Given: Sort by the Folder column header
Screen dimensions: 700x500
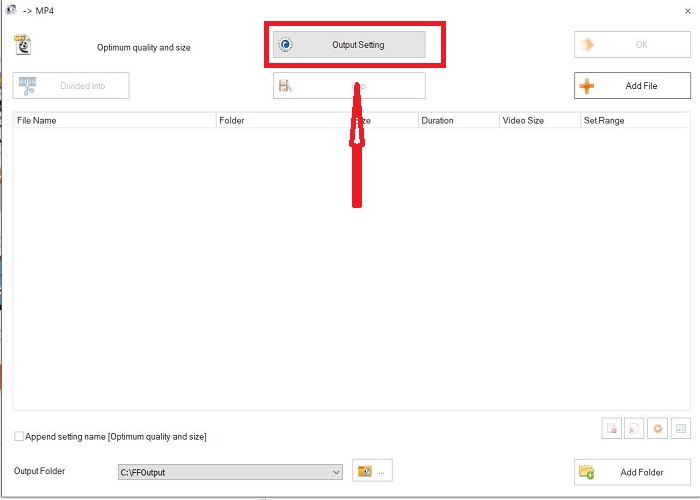Looking at the screenshot, I should click(283, 121).
